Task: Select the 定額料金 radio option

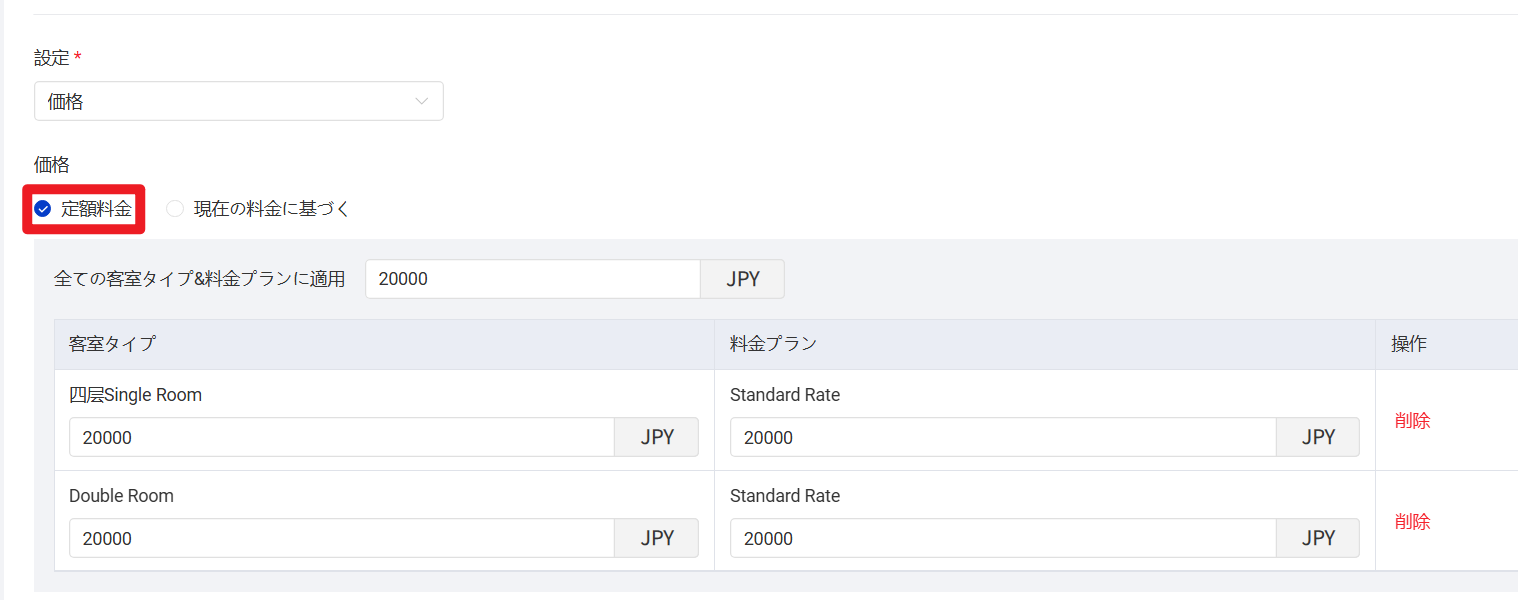Action: pos(43,209)
